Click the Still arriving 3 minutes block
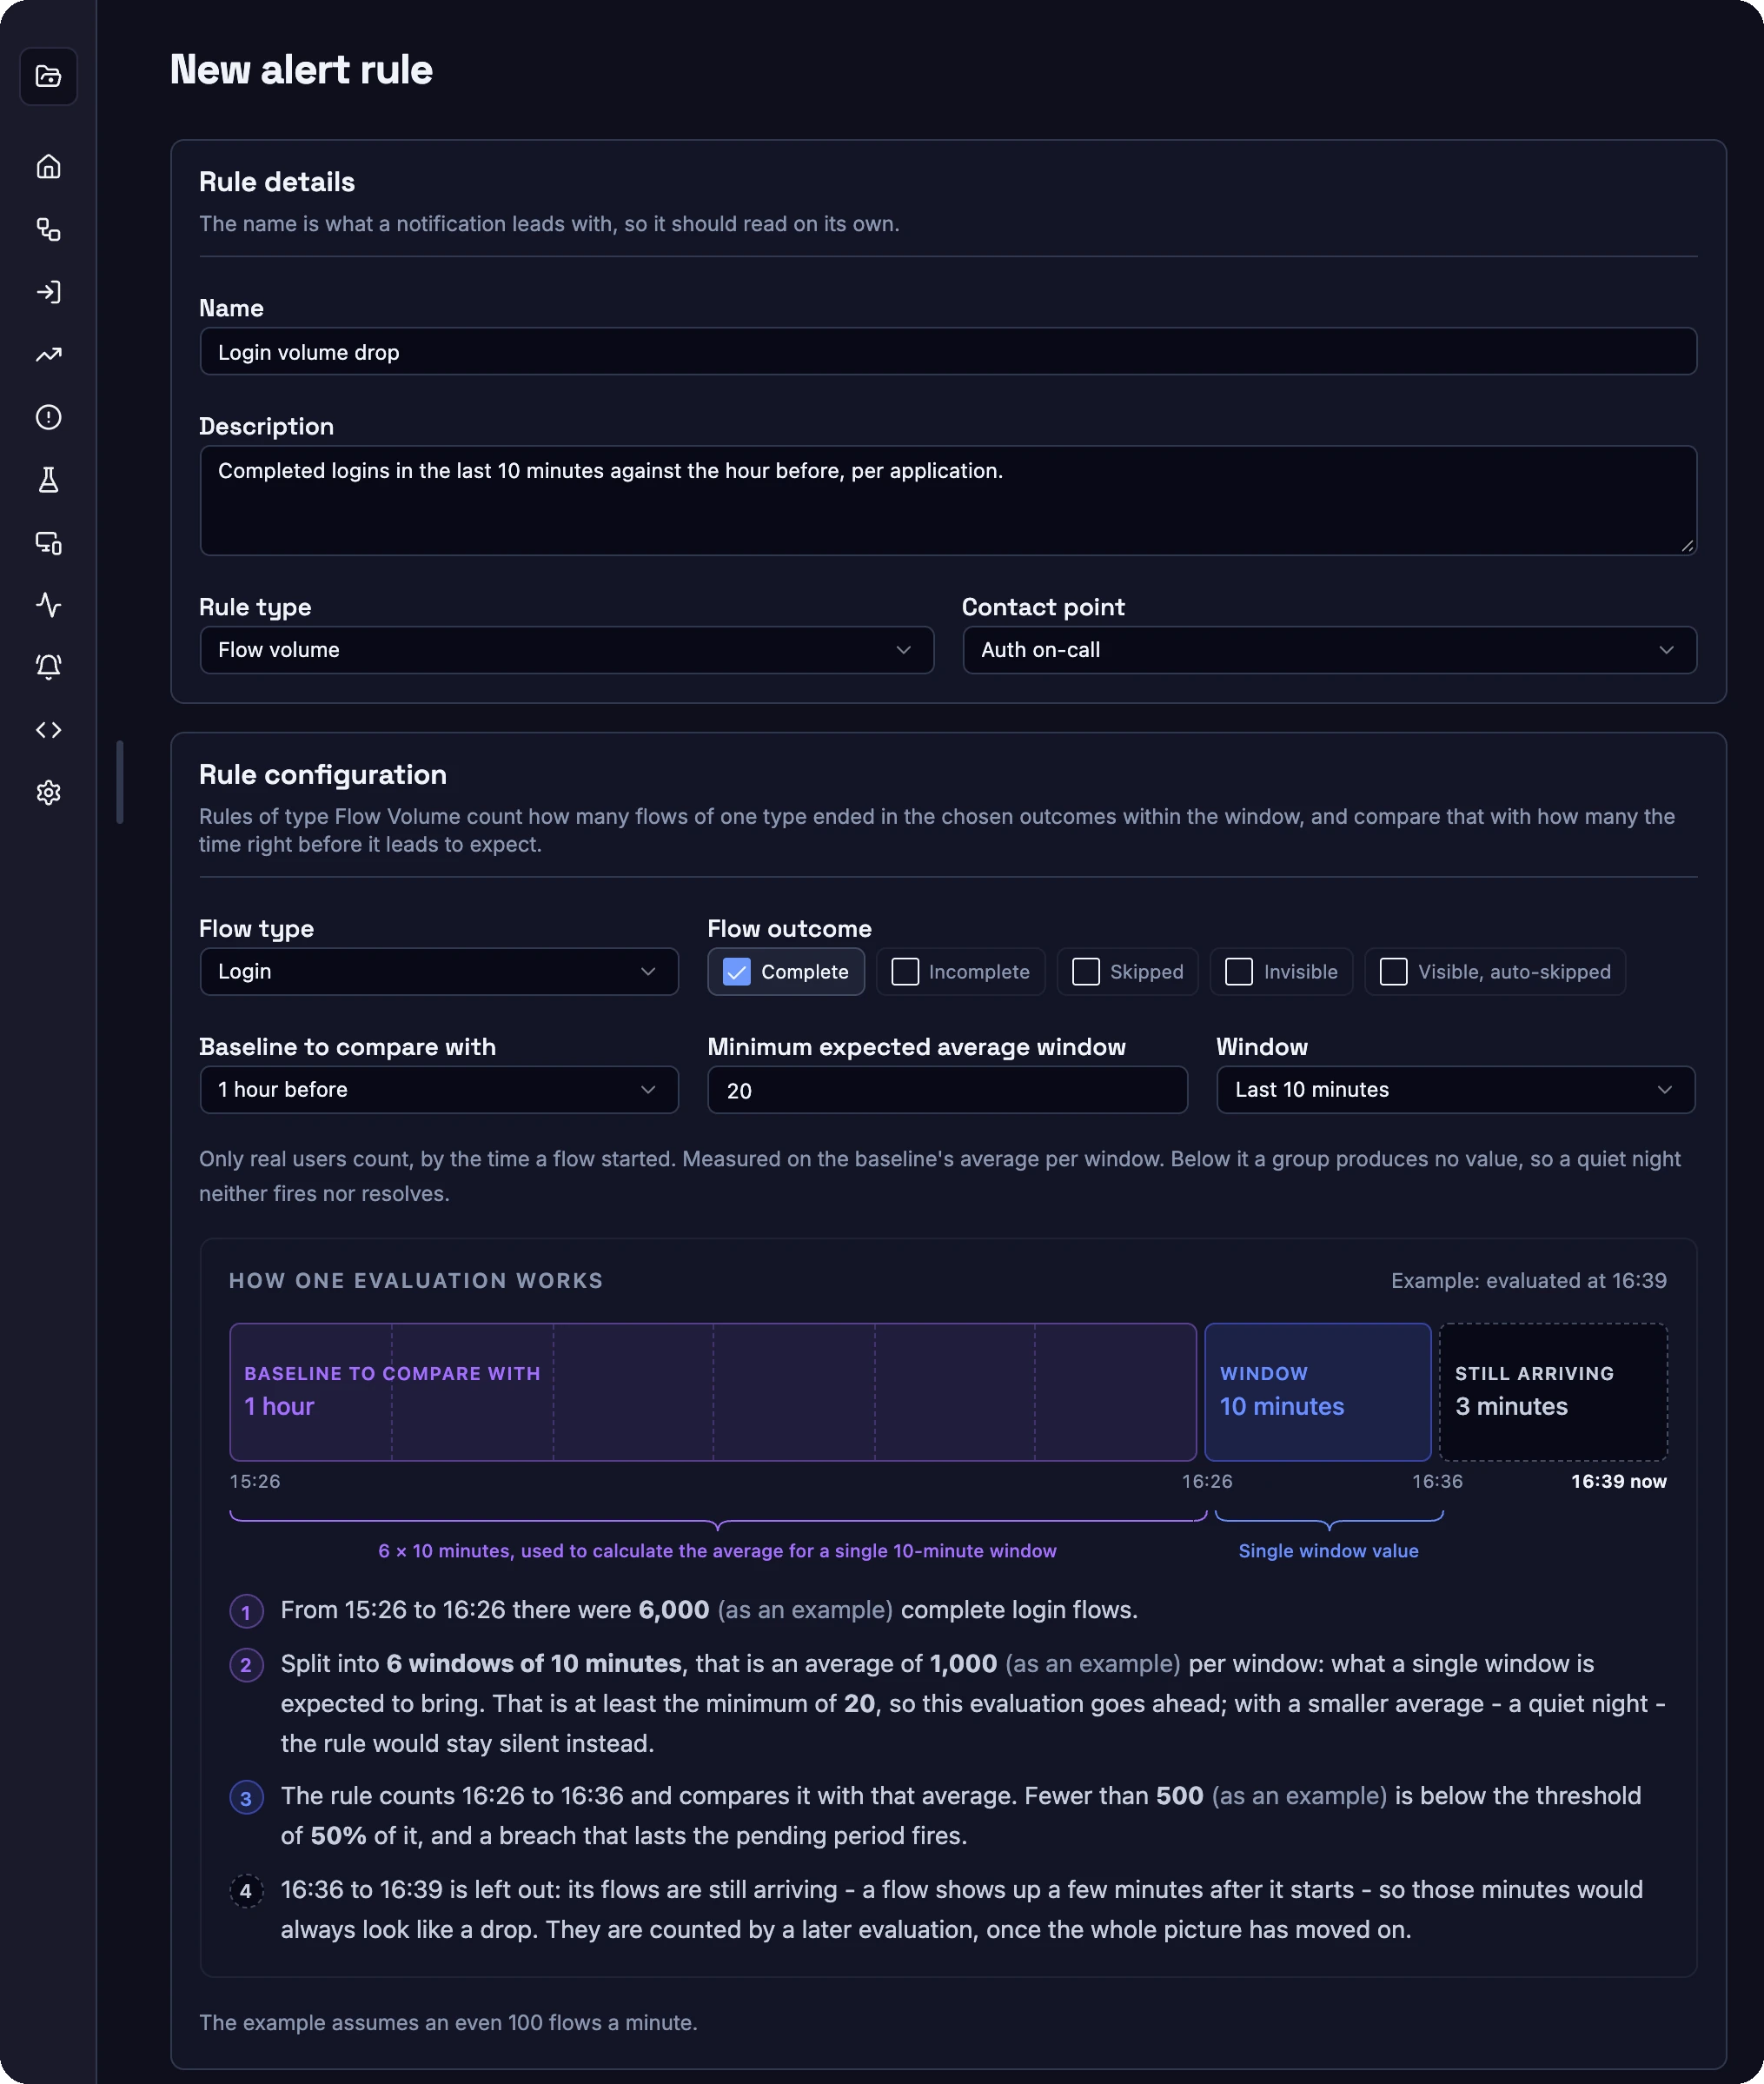Image resolution: width=1764 pixels, height=2084 pixels. [1553, 1392]
